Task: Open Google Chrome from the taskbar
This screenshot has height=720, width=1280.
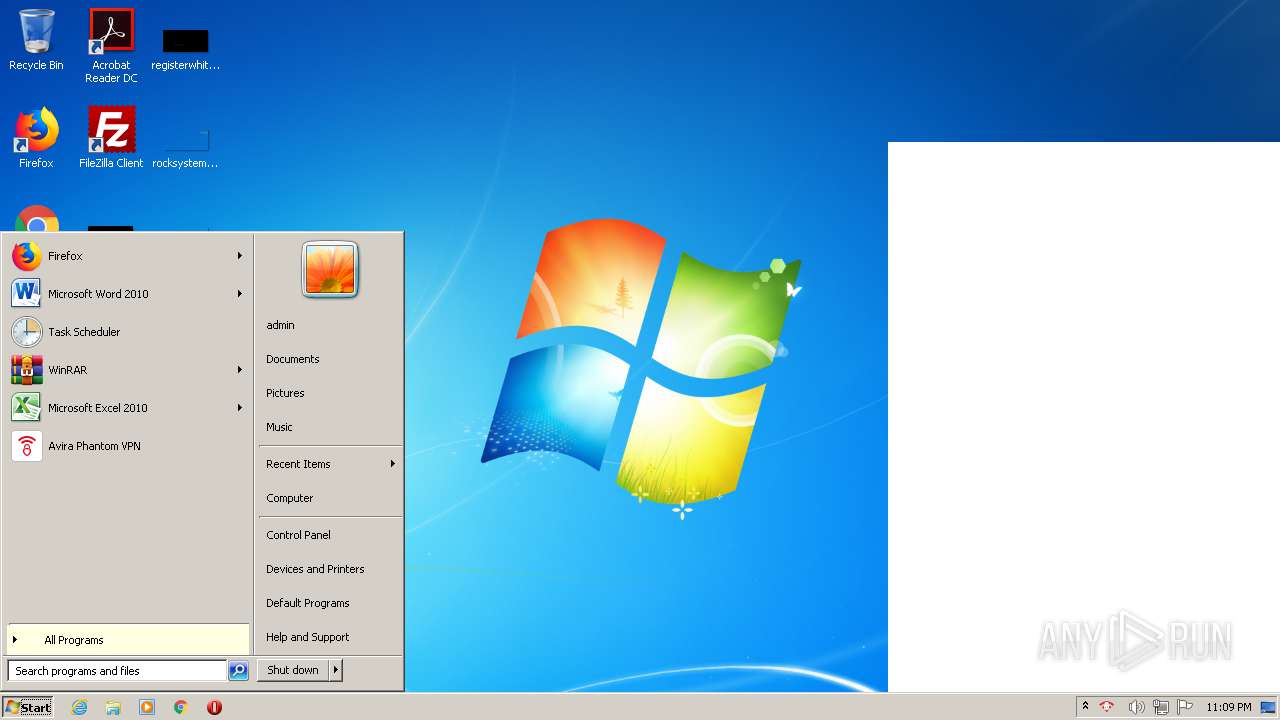Action: pyautogui.click(x=181, y=707)
